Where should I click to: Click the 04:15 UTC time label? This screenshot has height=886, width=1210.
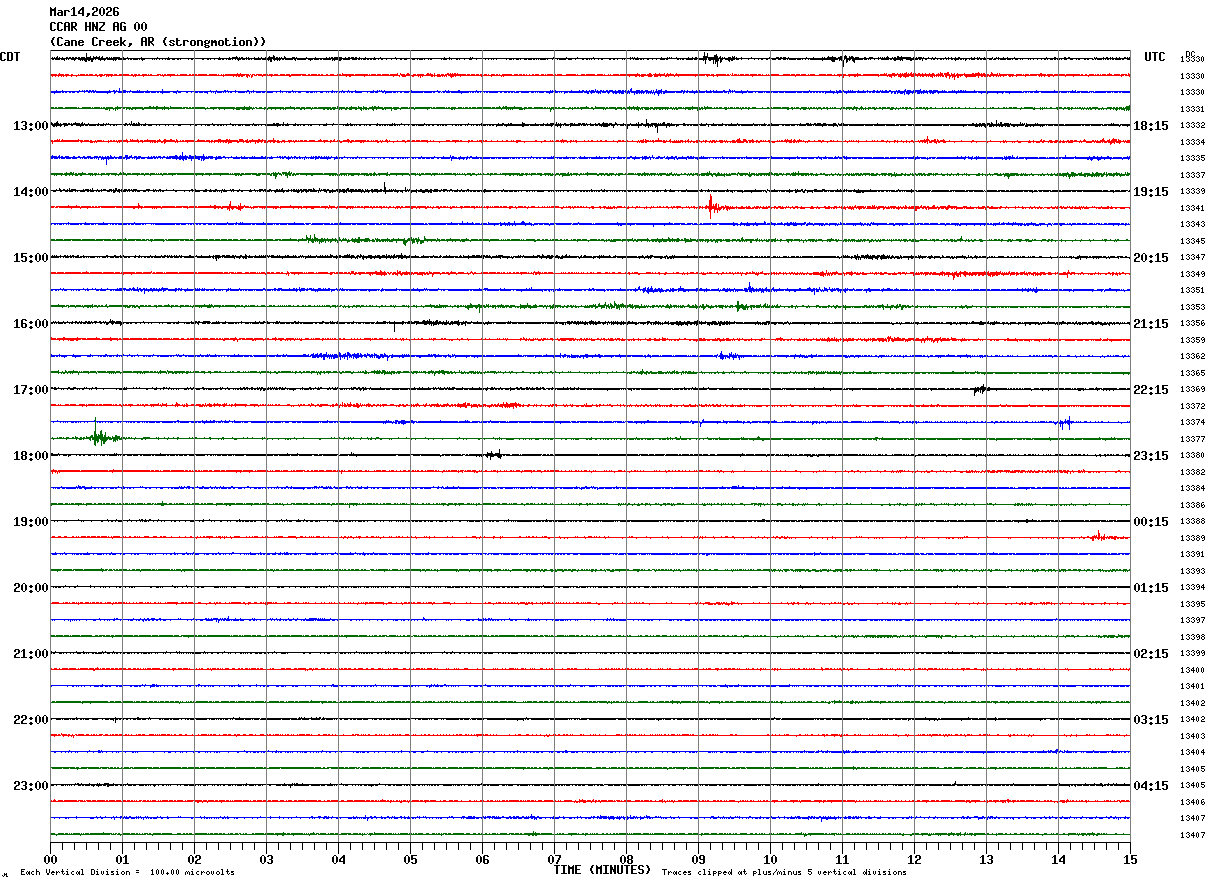coord(1150,786)
